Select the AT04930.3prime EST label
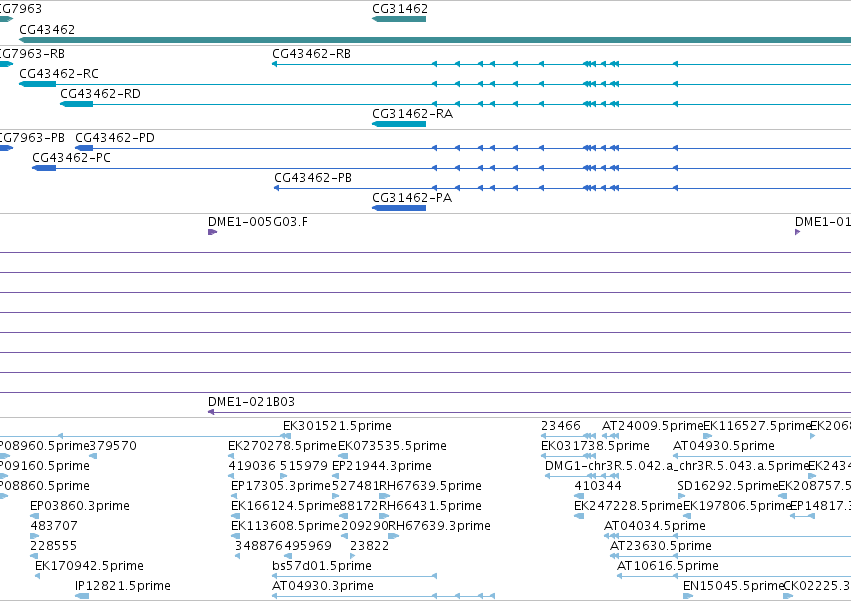 (323, 587)
